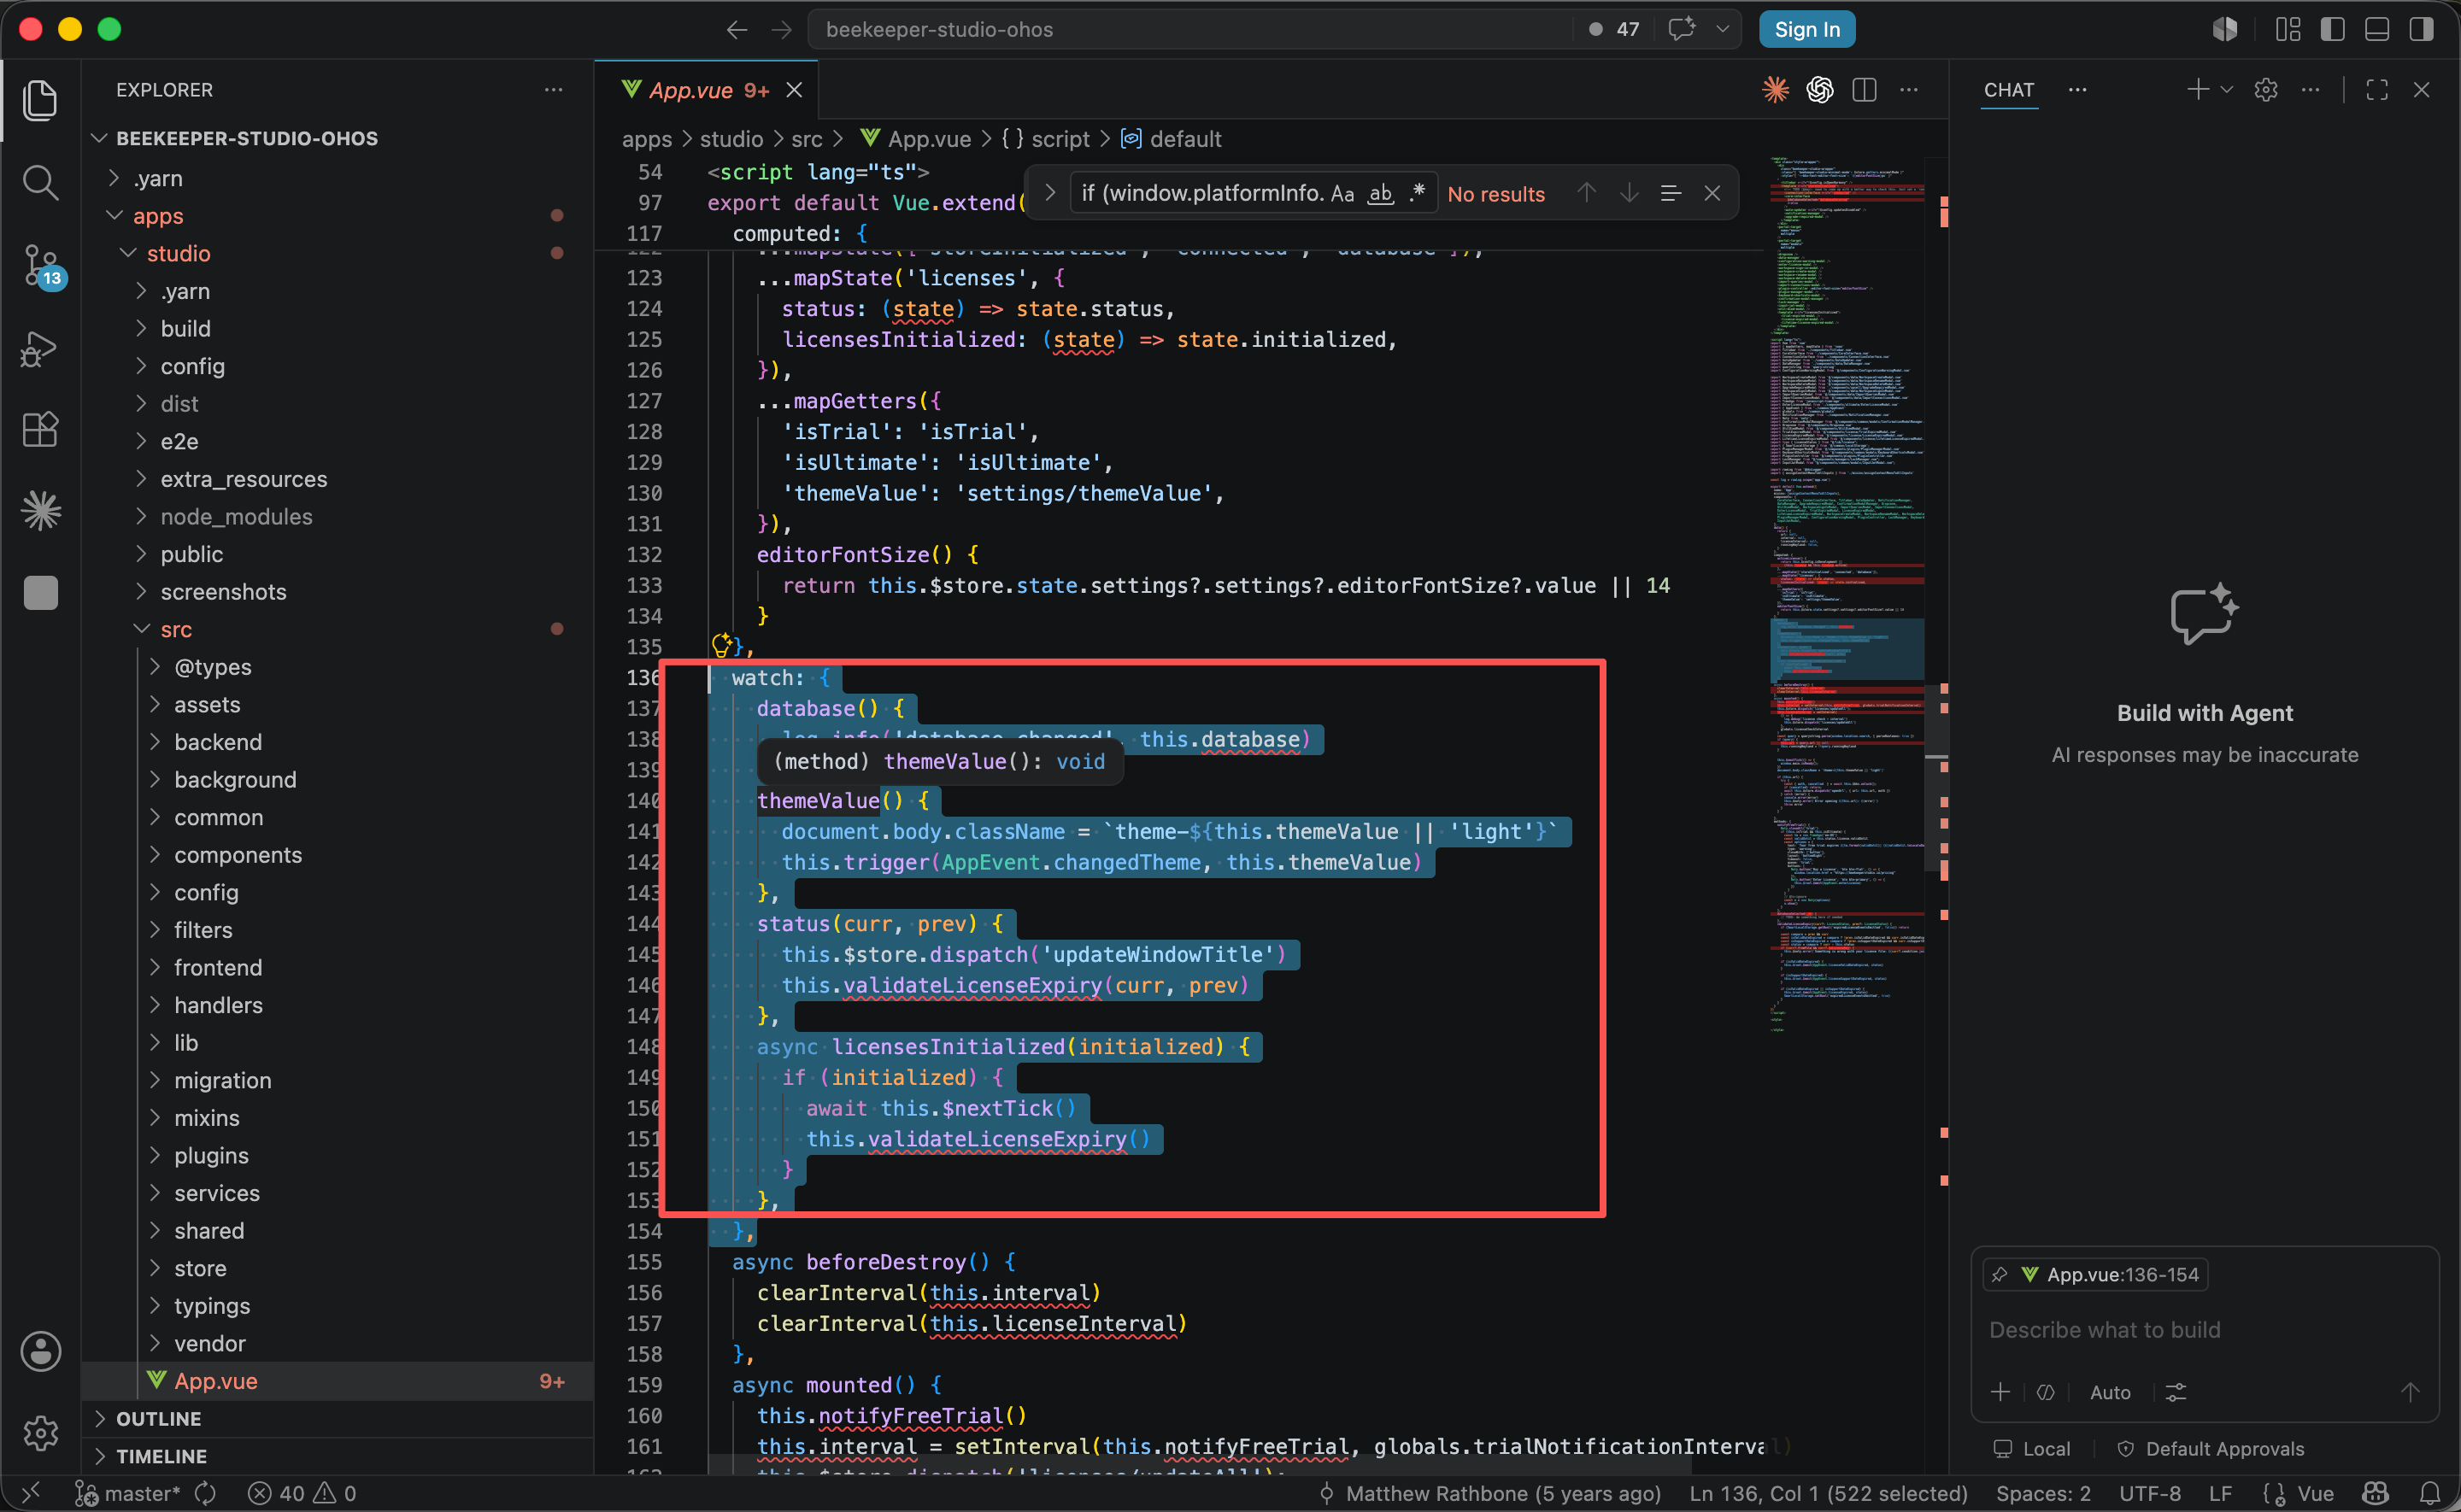Open the Manage gear in activity bar
This screenshot has height=1512, width=2461.
coord(40,1433)
